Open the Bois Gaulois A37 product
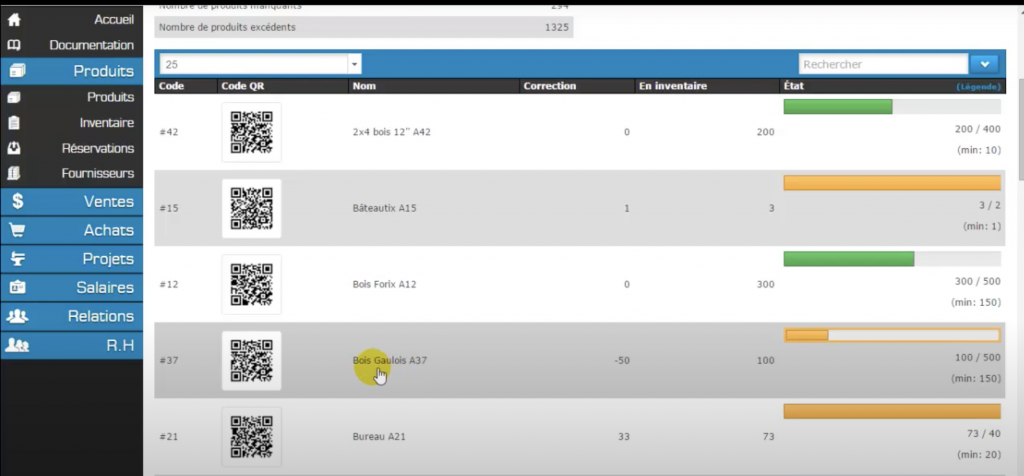Viewport: 1024px width, 476px height. point(390,360)
